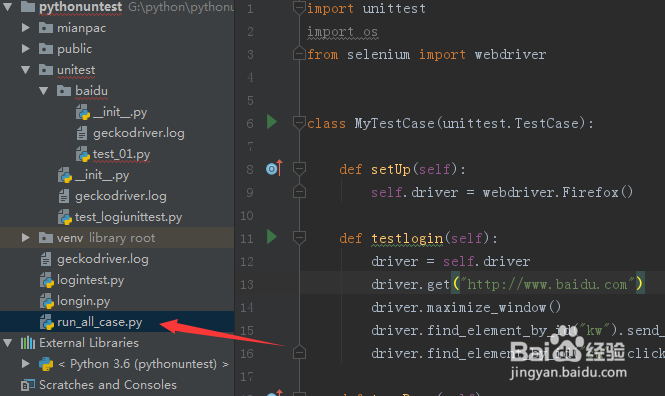665x396 pixels.
Task: Fold the setUp method at line 8
Action: click(299, 169)
